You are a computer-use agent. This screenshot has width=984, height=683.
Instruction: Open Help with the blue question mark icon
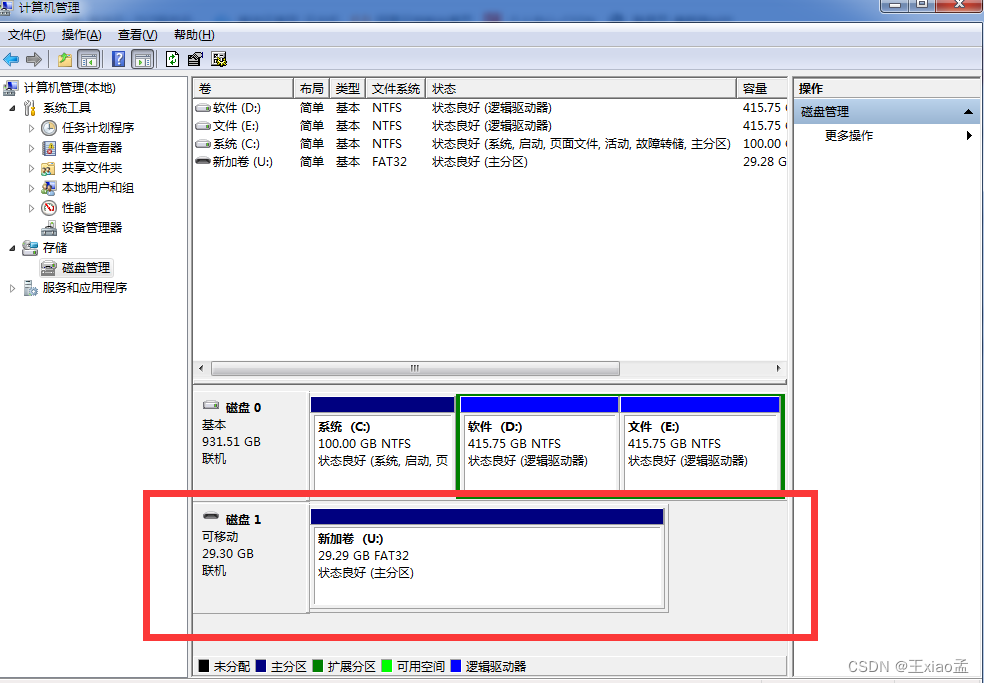[x=118, y=59]
